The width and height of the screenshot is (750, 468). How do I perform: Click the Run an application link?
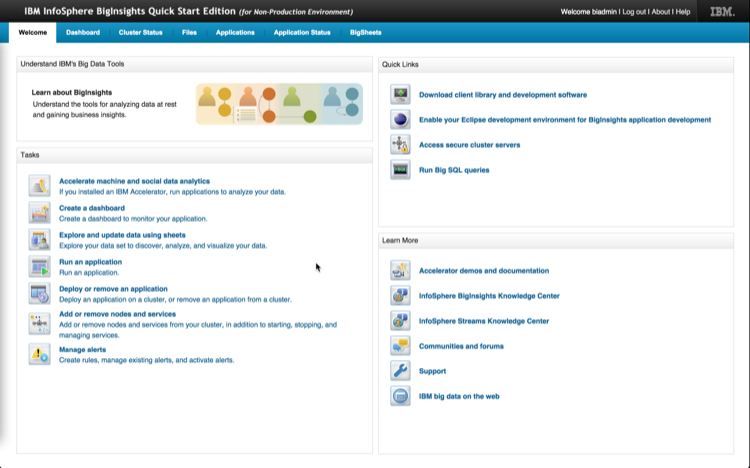[x=90, y=262]
